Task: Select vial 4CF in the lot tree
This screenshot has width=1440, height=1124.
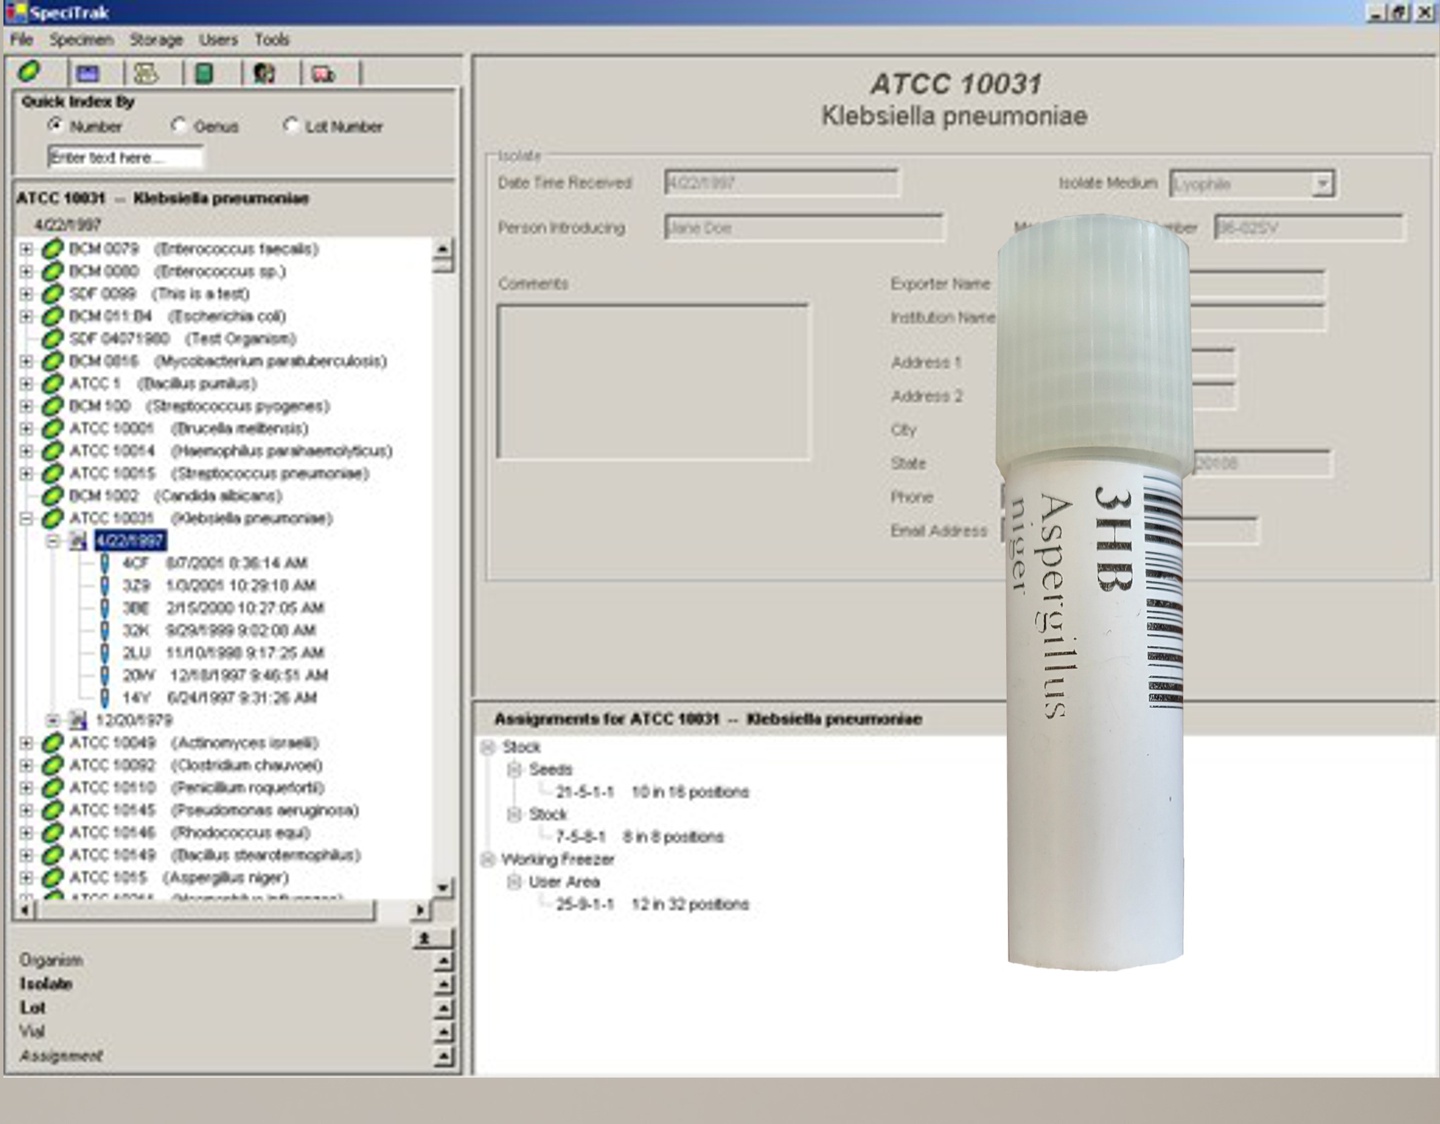Action: (x=135, y=563)
